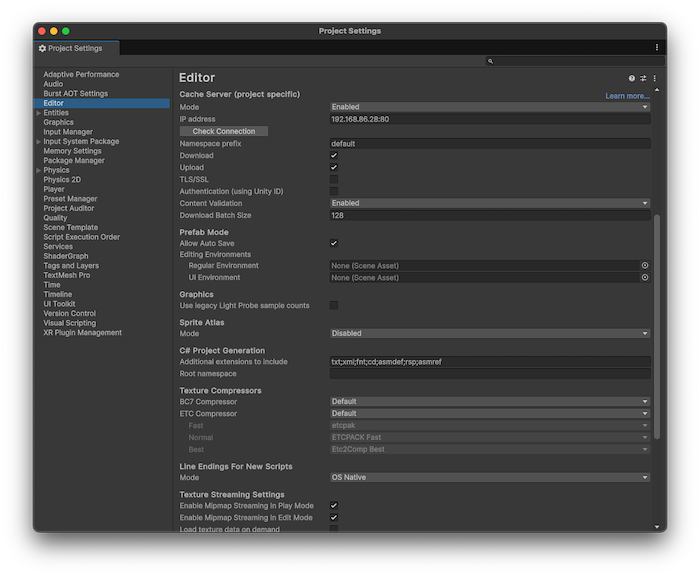
Task: Expand the Entities tree item
Action: [39, 113]
